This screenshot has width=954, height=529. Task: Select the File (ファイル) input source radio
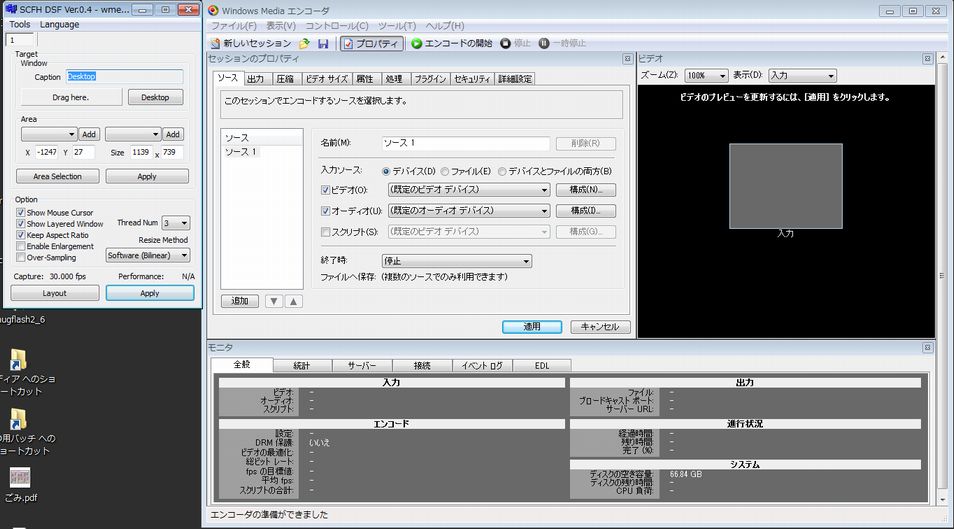click(445, 172)
